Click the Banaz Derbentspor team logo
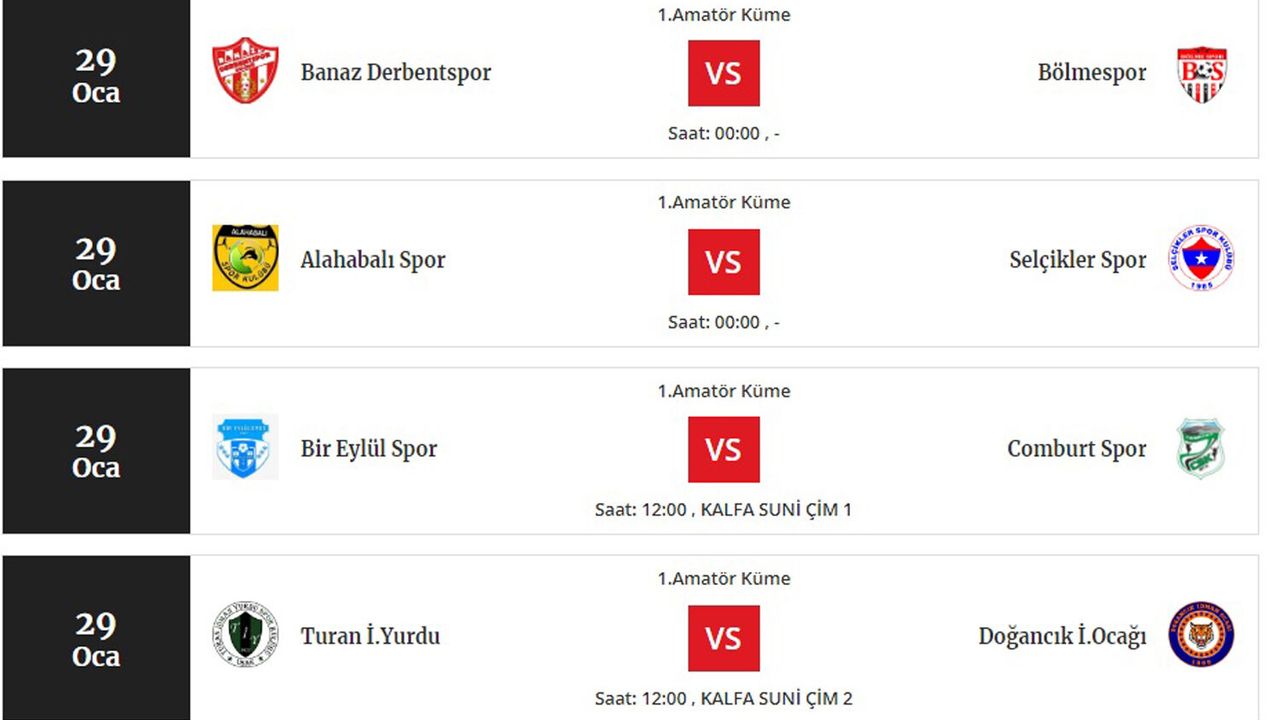 coord(245,71)
